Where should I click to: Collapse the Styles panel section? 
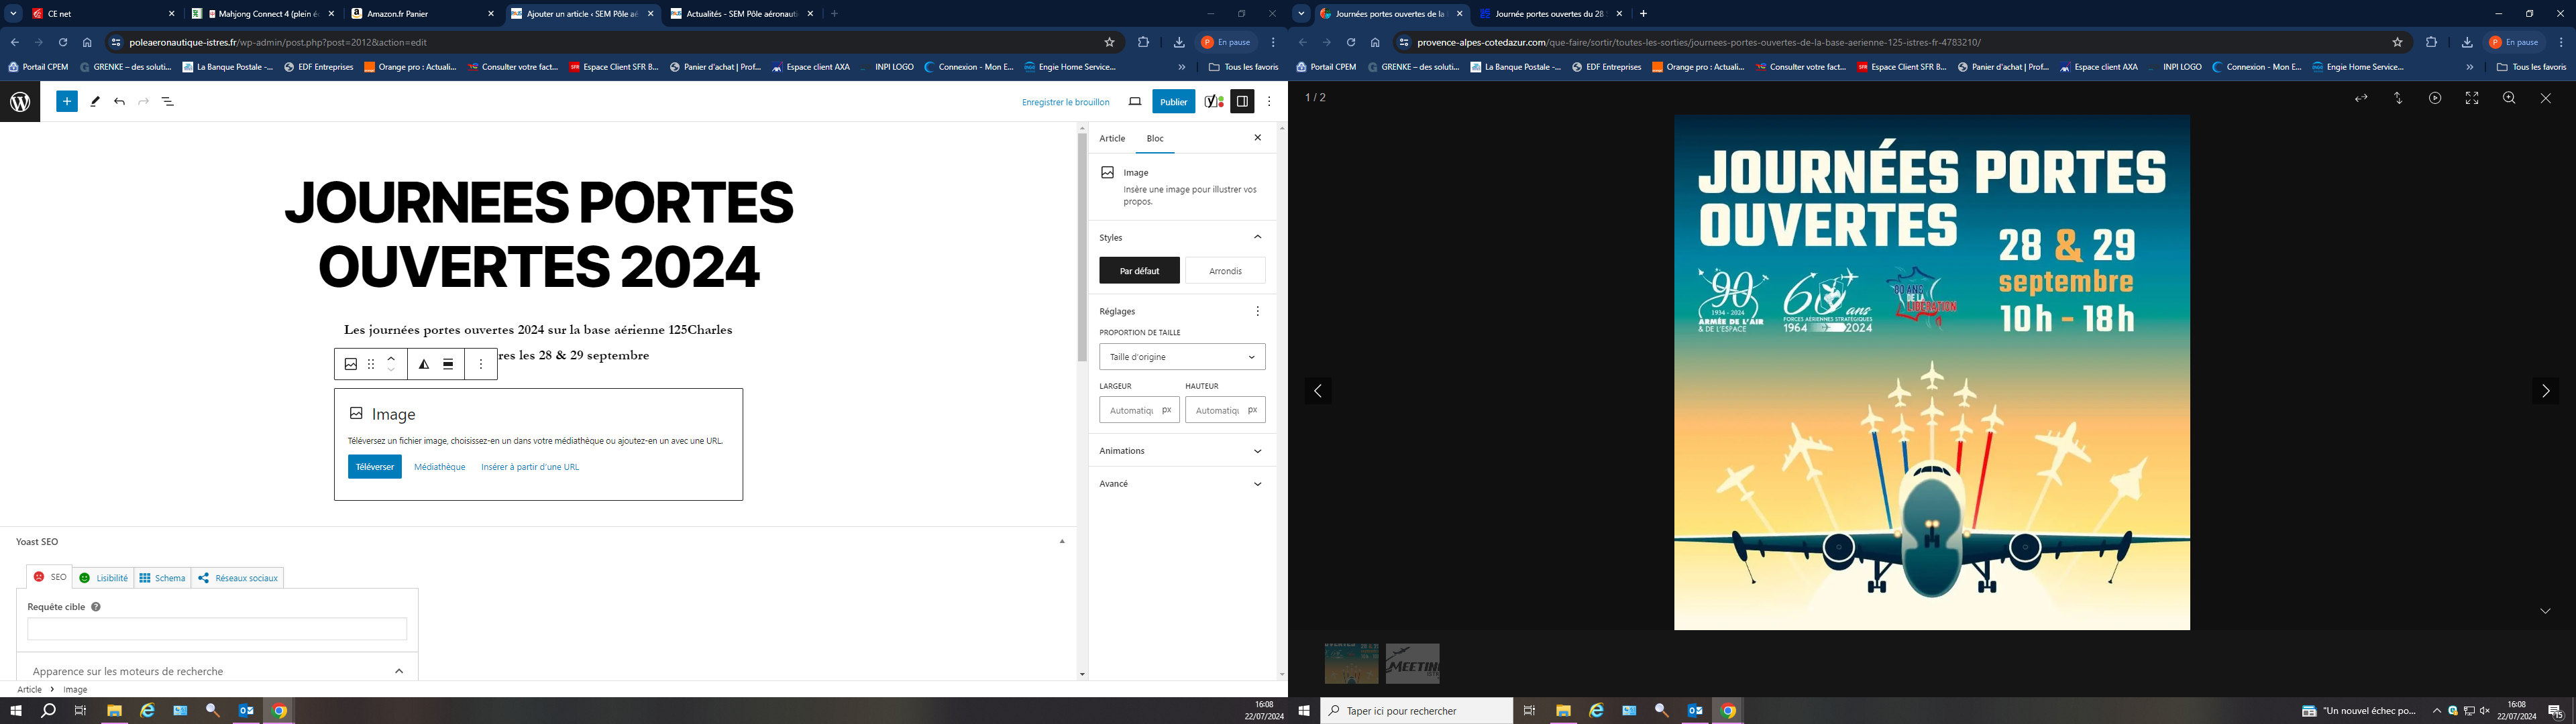point(1257,237)
